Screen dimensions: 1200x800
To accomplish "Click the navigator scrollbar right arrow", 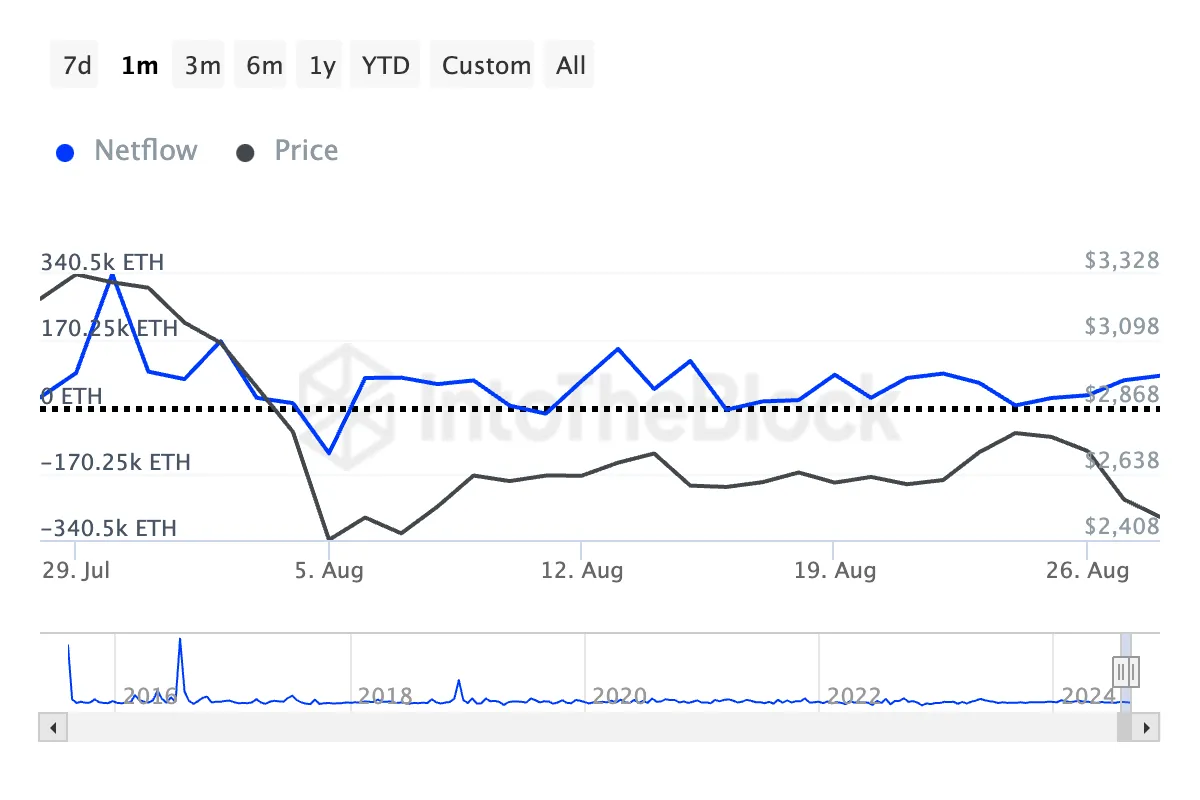I will [1148, 727].
